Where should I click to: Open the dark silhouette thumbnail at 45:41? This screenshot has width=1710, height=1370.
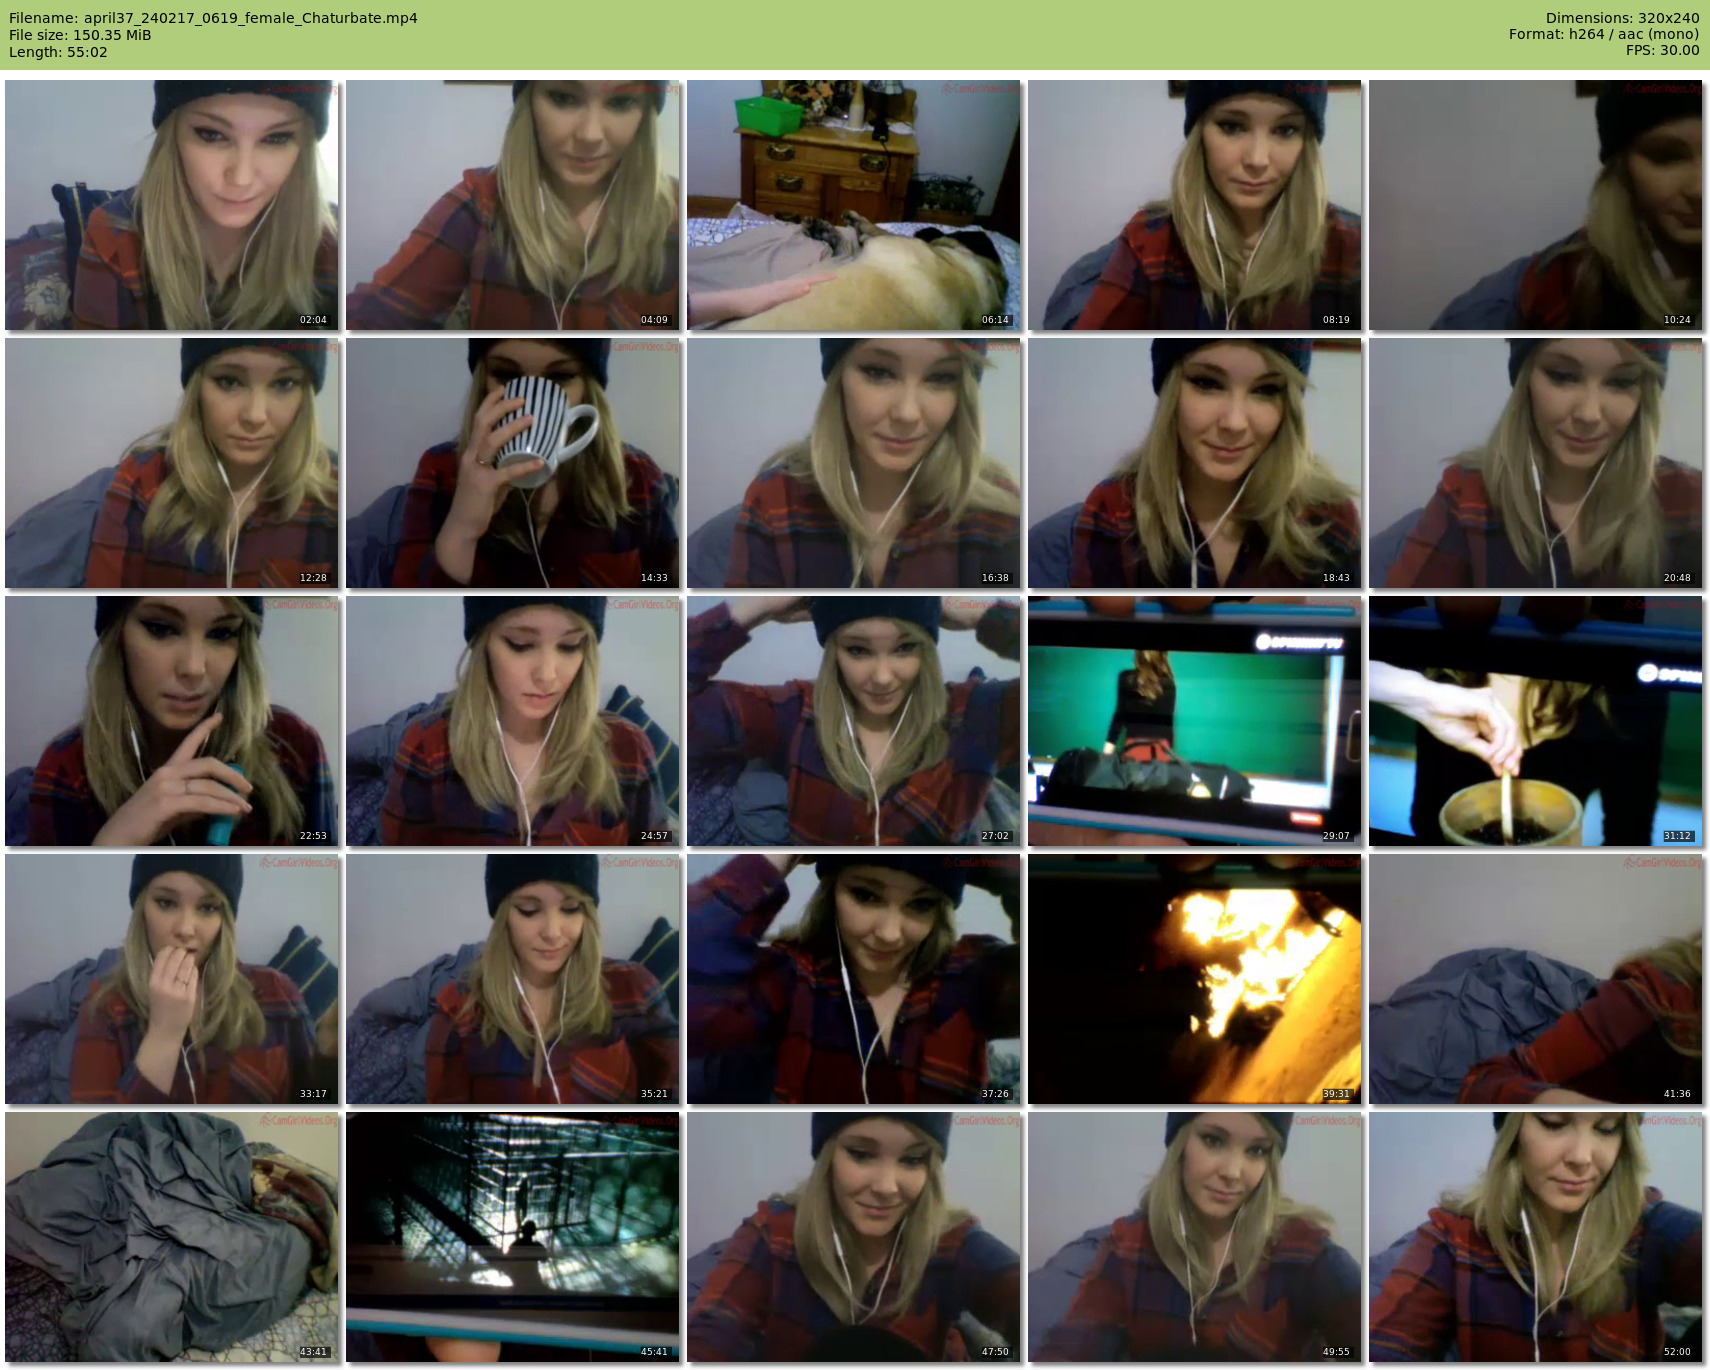coord(512,1237)
